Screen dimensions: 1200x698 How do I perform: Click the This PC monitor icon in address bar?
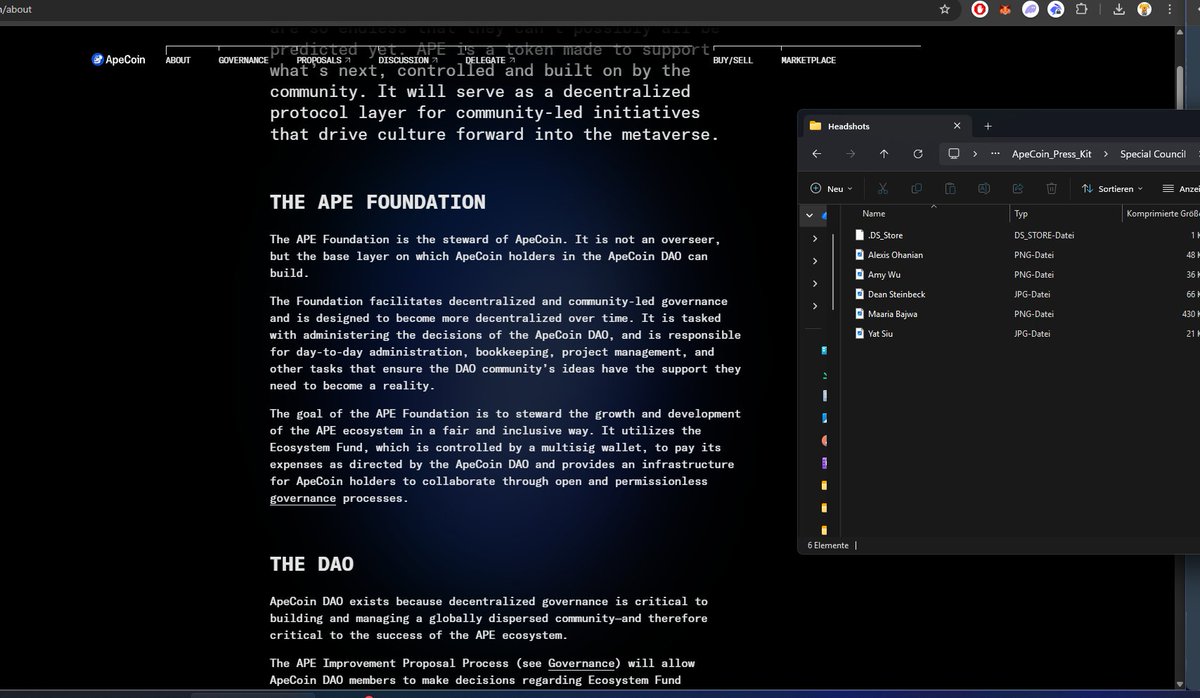click(954, 154)
